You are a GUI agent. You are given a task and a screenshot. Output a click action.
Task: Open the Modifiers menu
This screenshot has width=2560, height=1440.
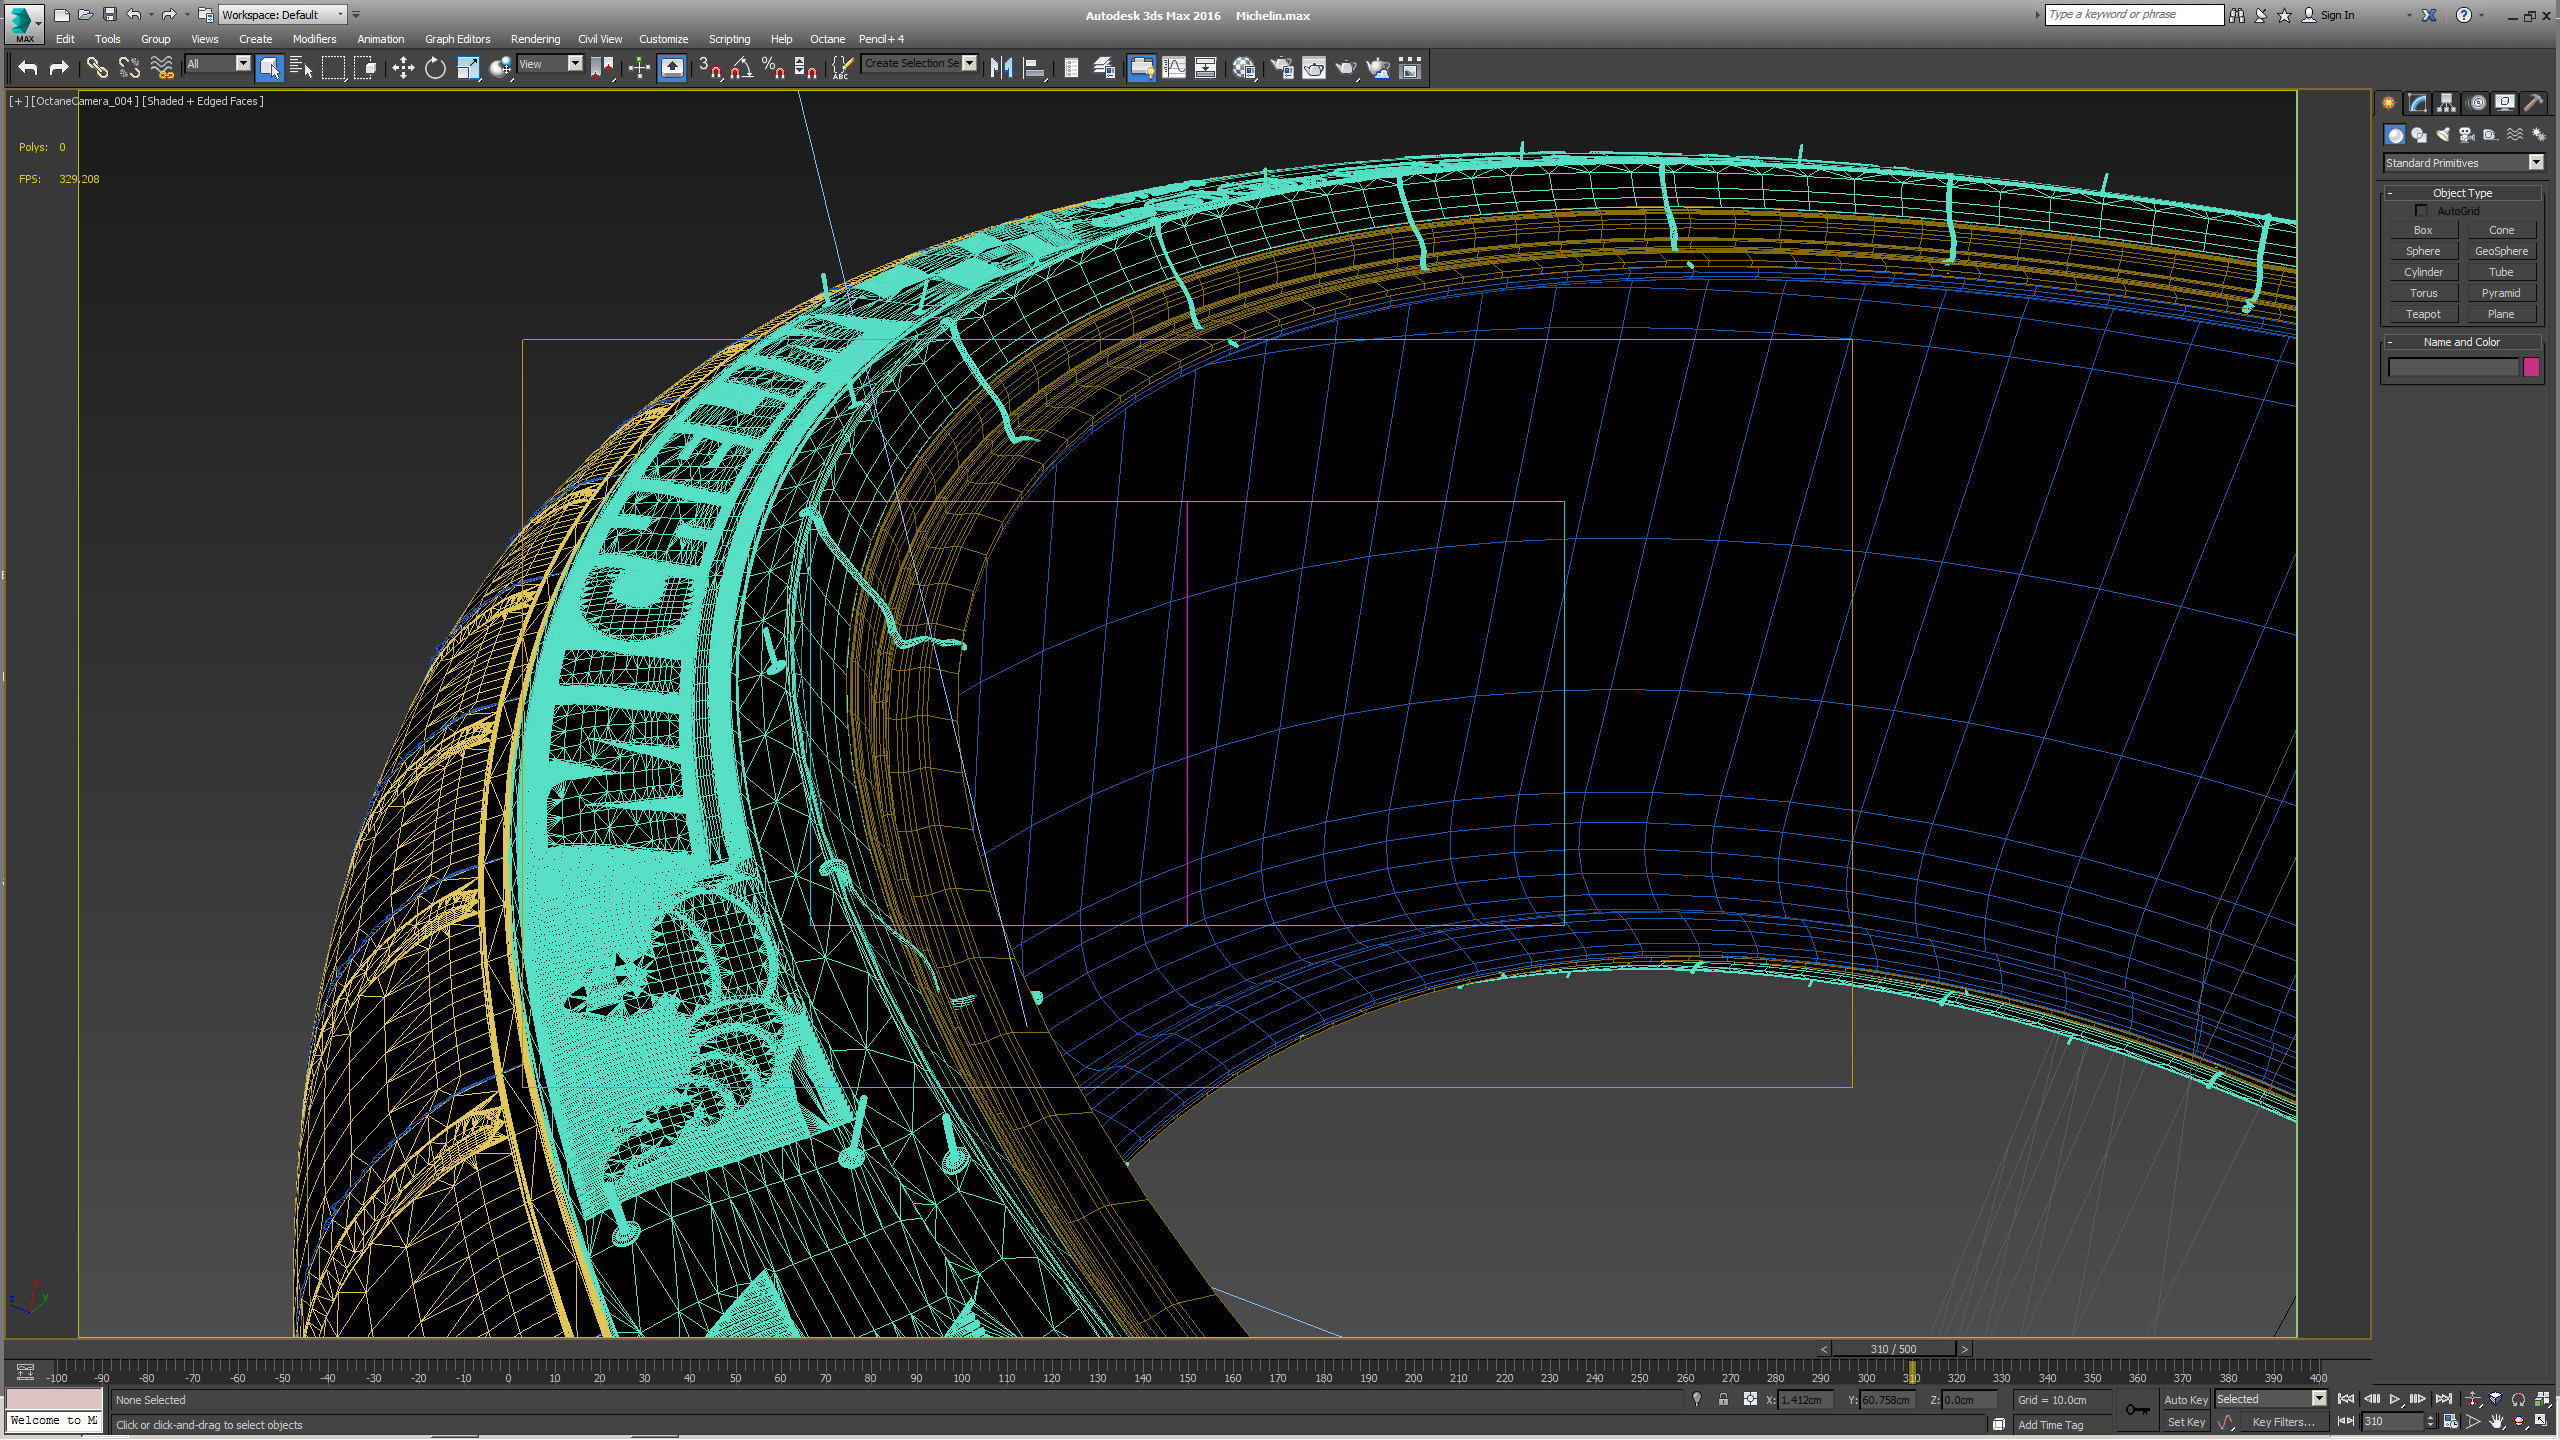pos(314,39)
